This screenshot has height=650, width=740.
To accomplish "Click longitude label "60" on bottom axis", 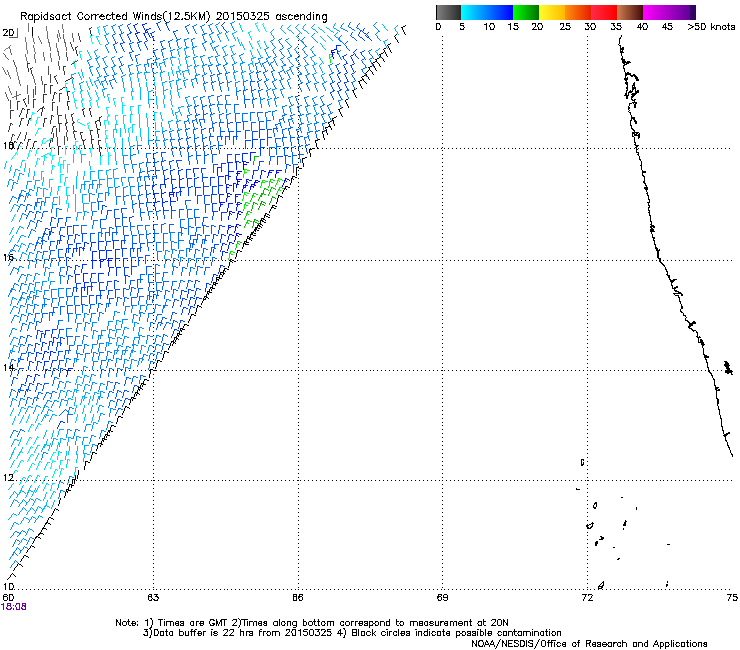I will [x=8, y=598].
